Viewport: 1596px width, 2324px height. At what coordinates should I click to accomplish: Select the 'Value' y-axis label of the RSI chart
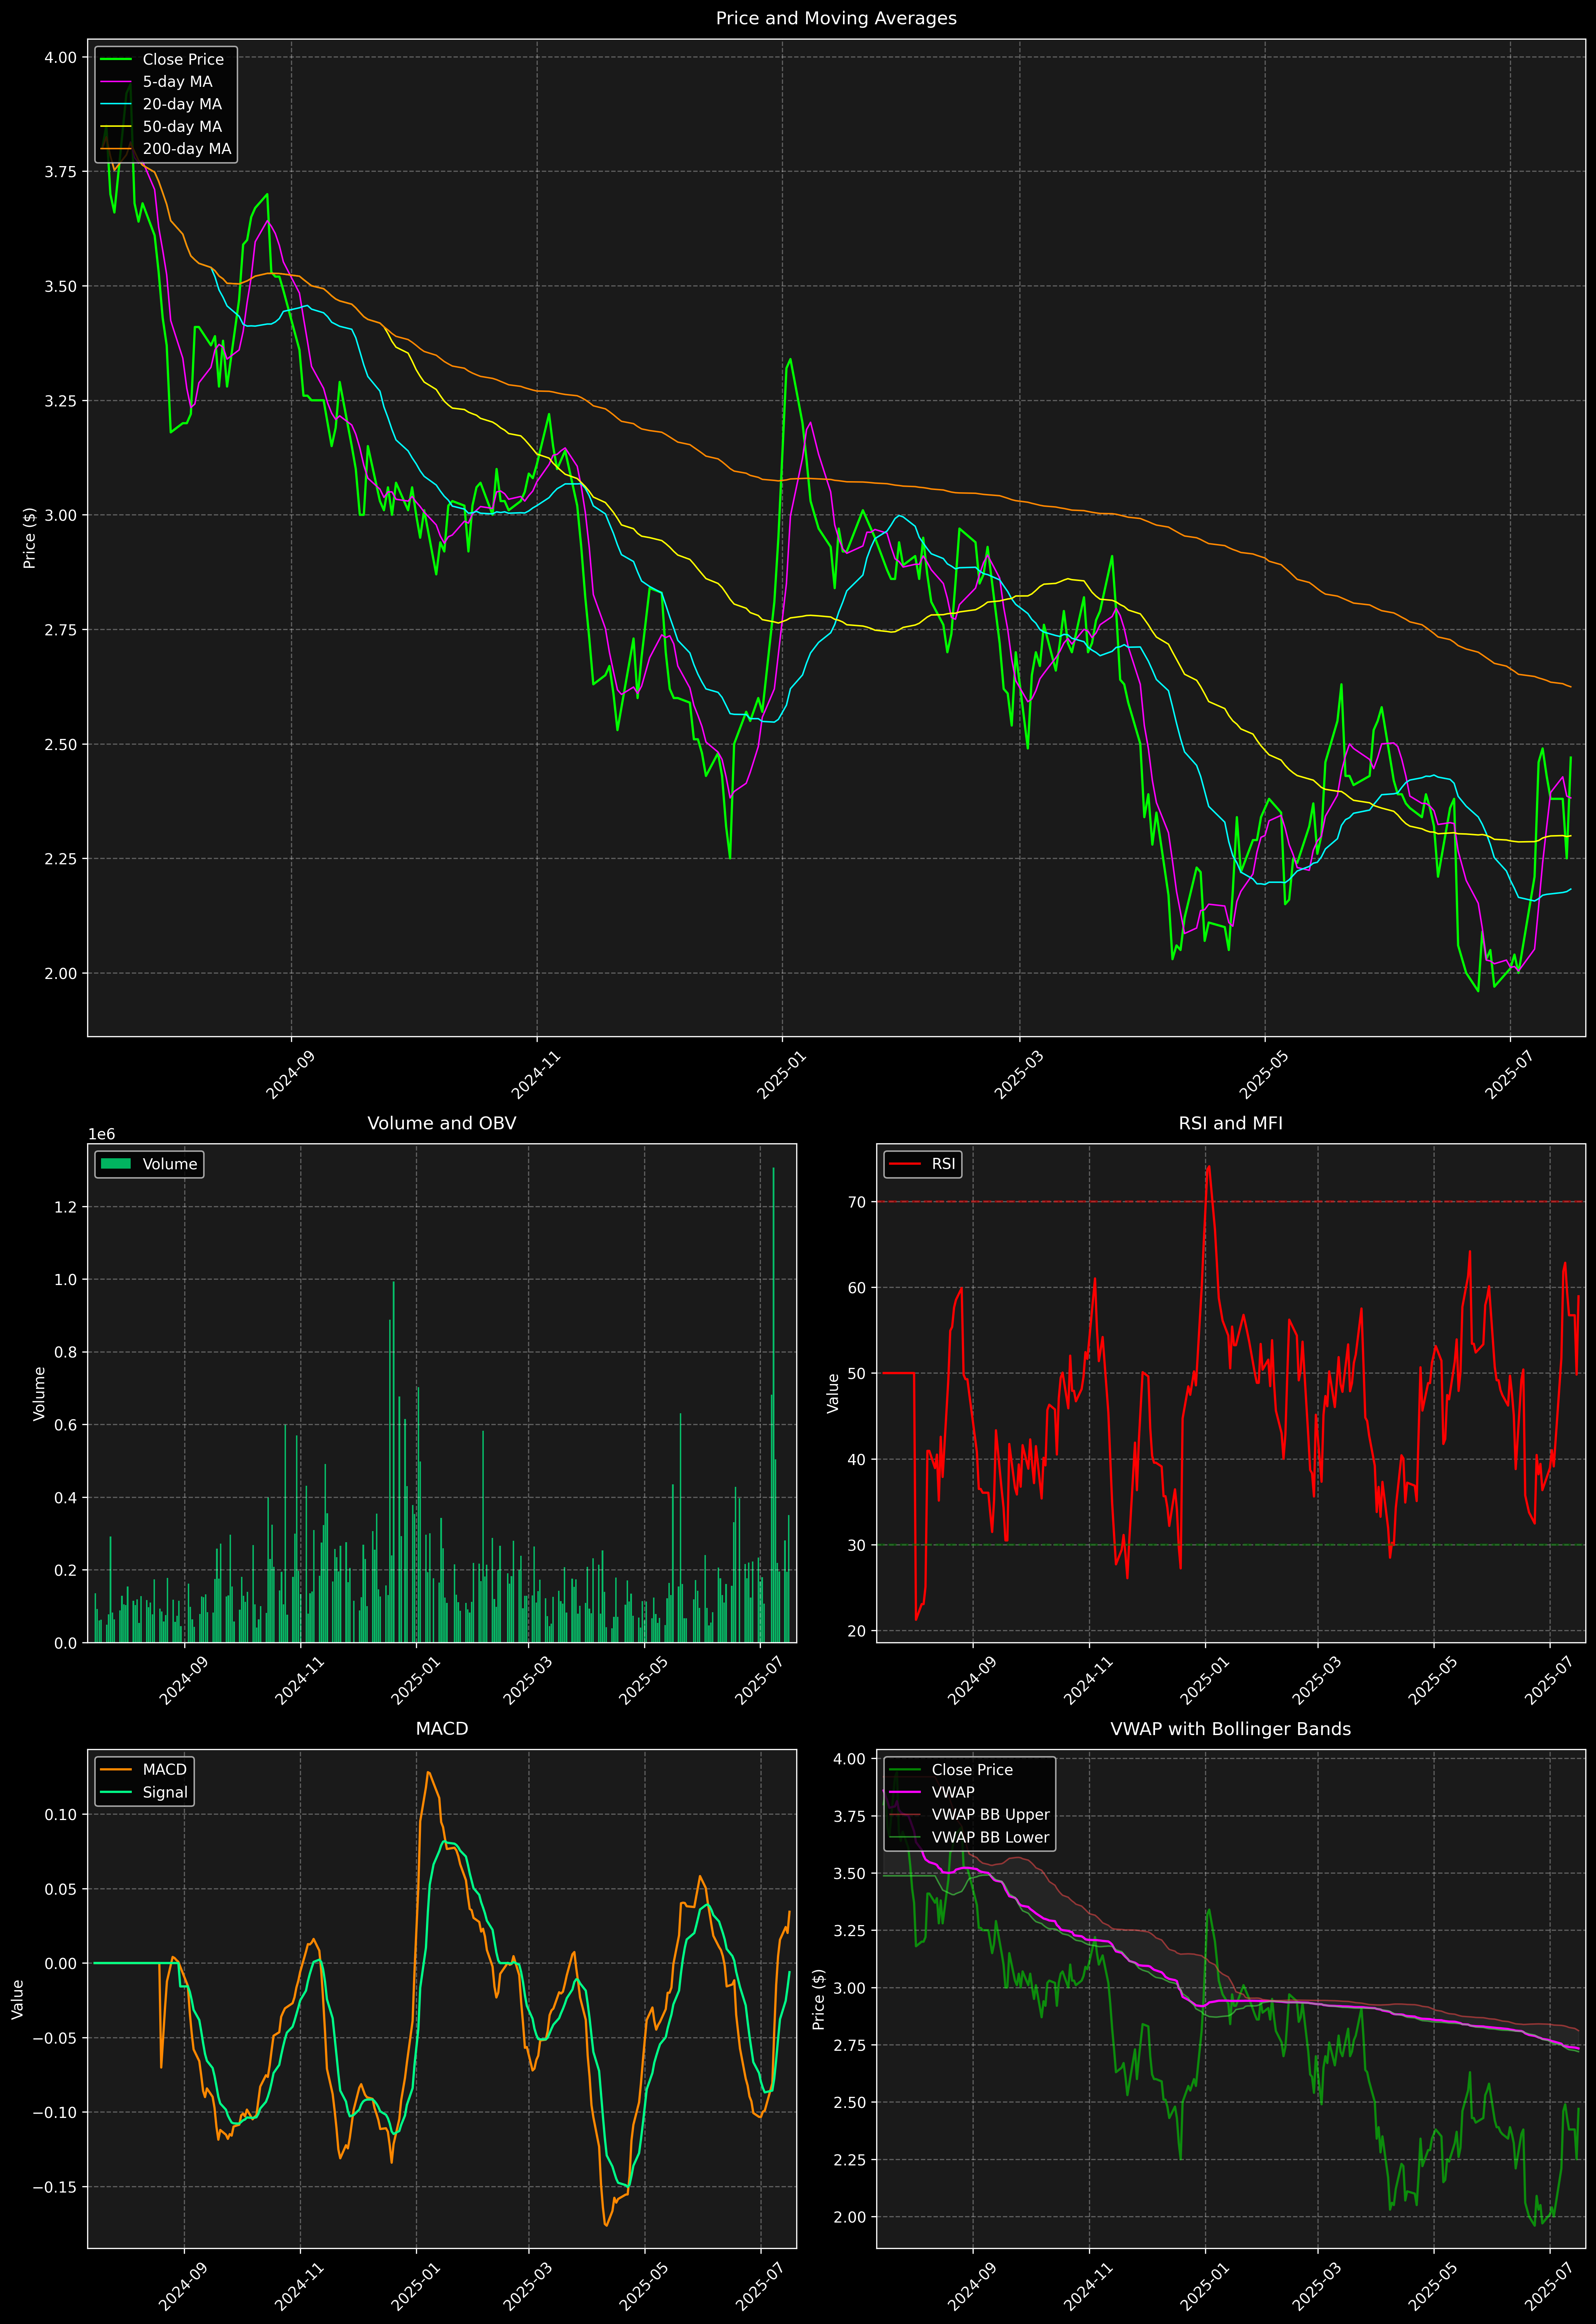(x=833, y=1393)
